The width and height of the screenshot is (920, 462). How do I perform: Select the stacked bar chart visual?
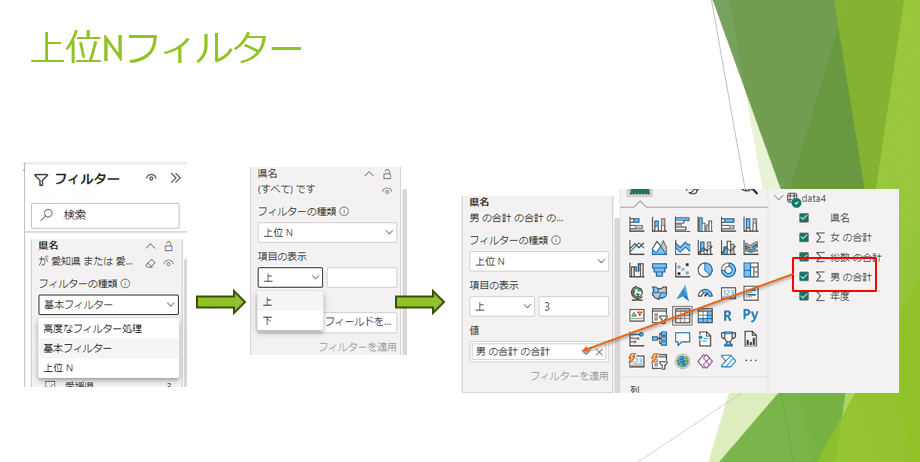637,224
